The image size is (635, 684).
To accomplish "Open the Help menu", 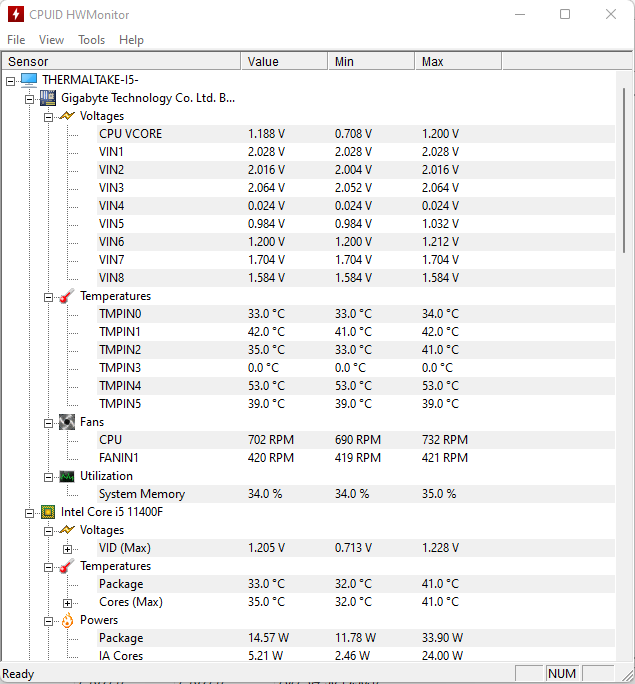I will [131, 40].
